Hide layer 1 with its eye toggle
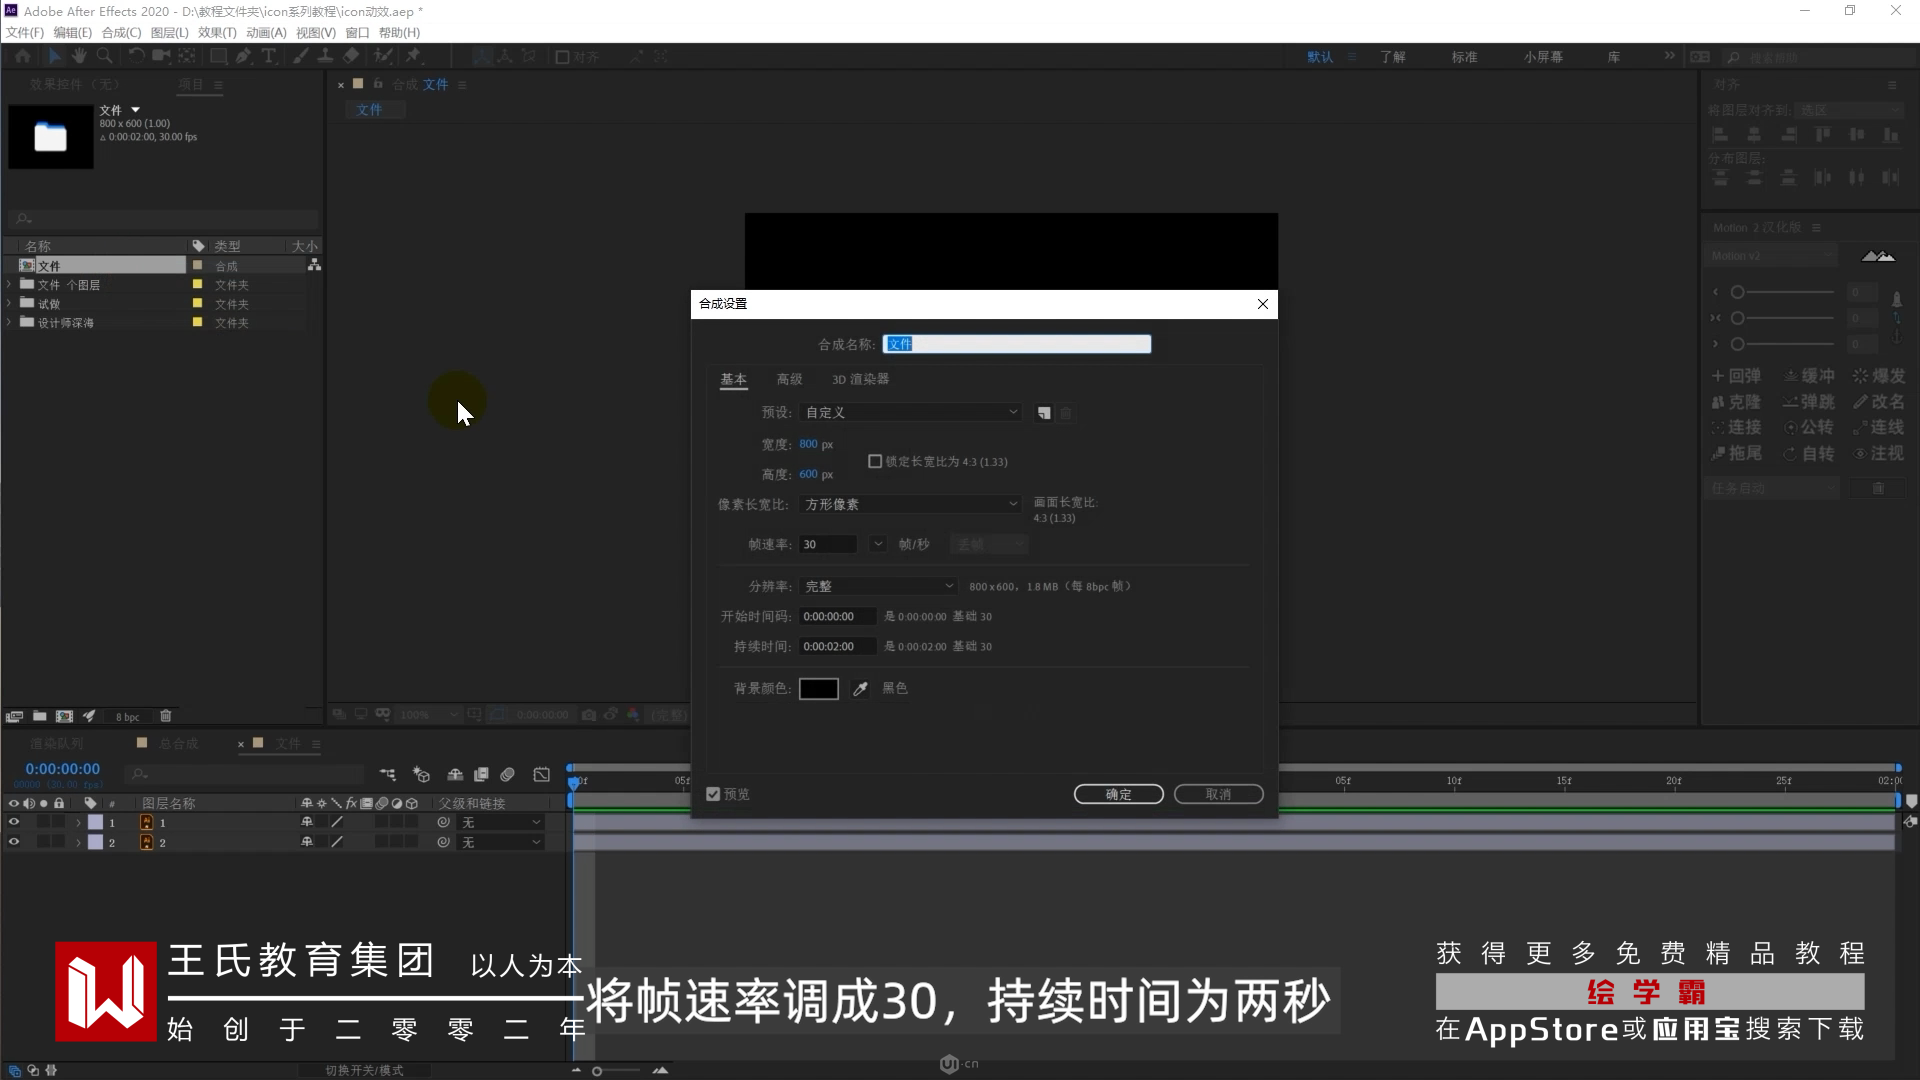 (14, 822)
